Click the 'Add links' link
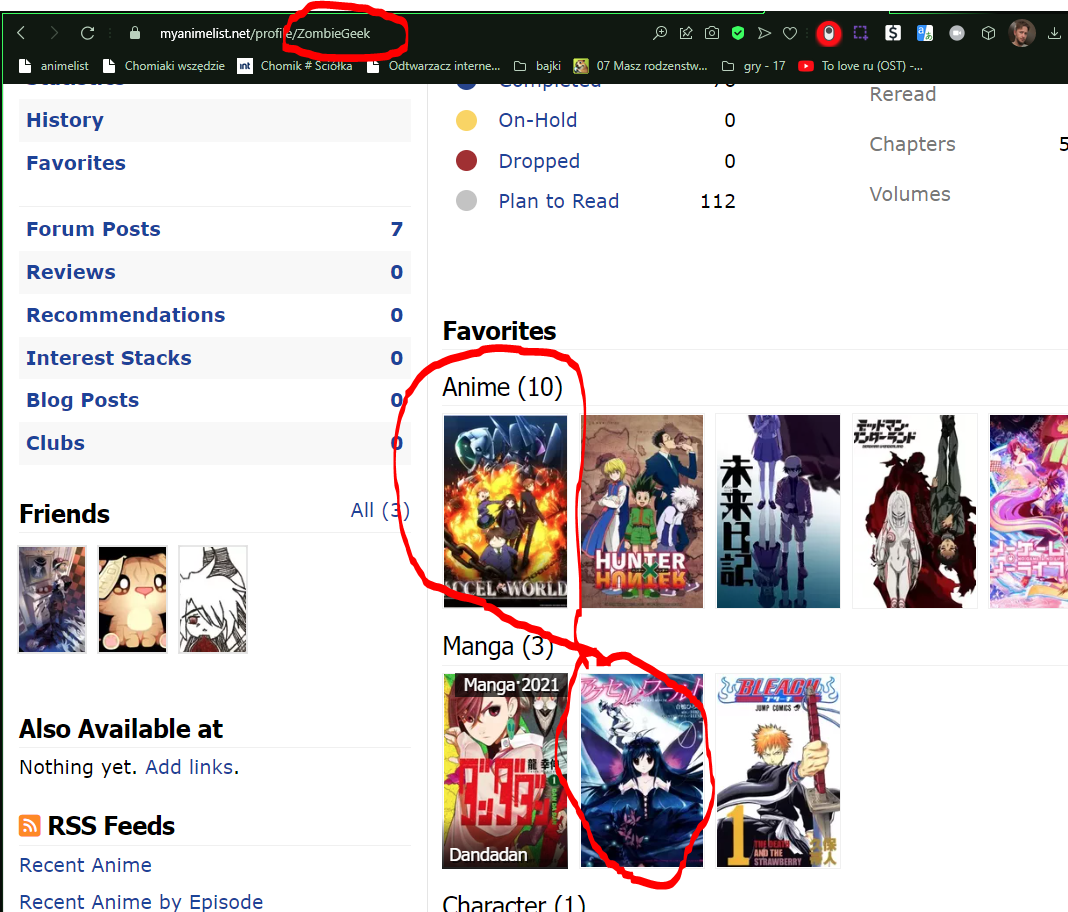1068x912 pixels. pos(190,768)
